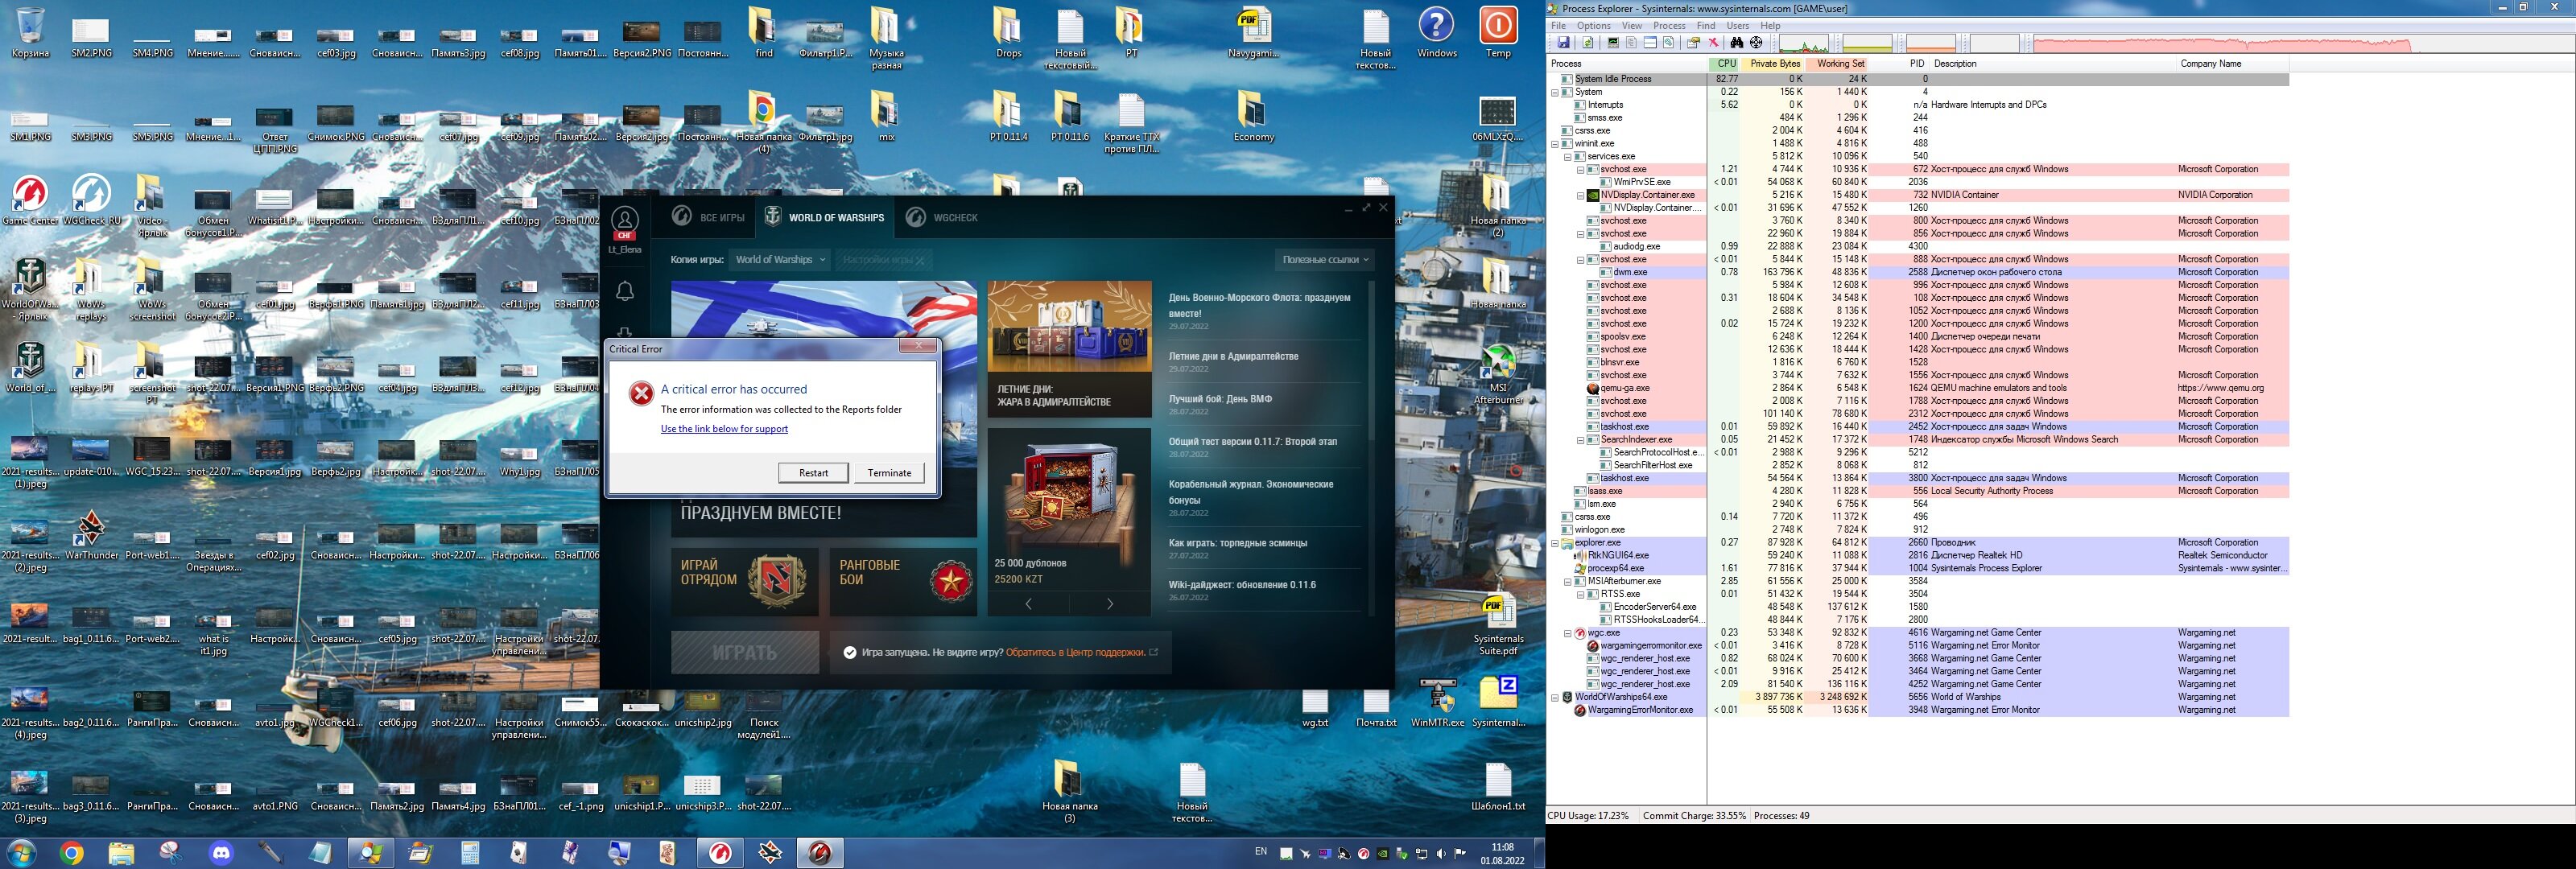Viewport: 2576px width, 869px height.
Task: Open the Lt_Elena profile avatar
Action: tap(625, 221)
